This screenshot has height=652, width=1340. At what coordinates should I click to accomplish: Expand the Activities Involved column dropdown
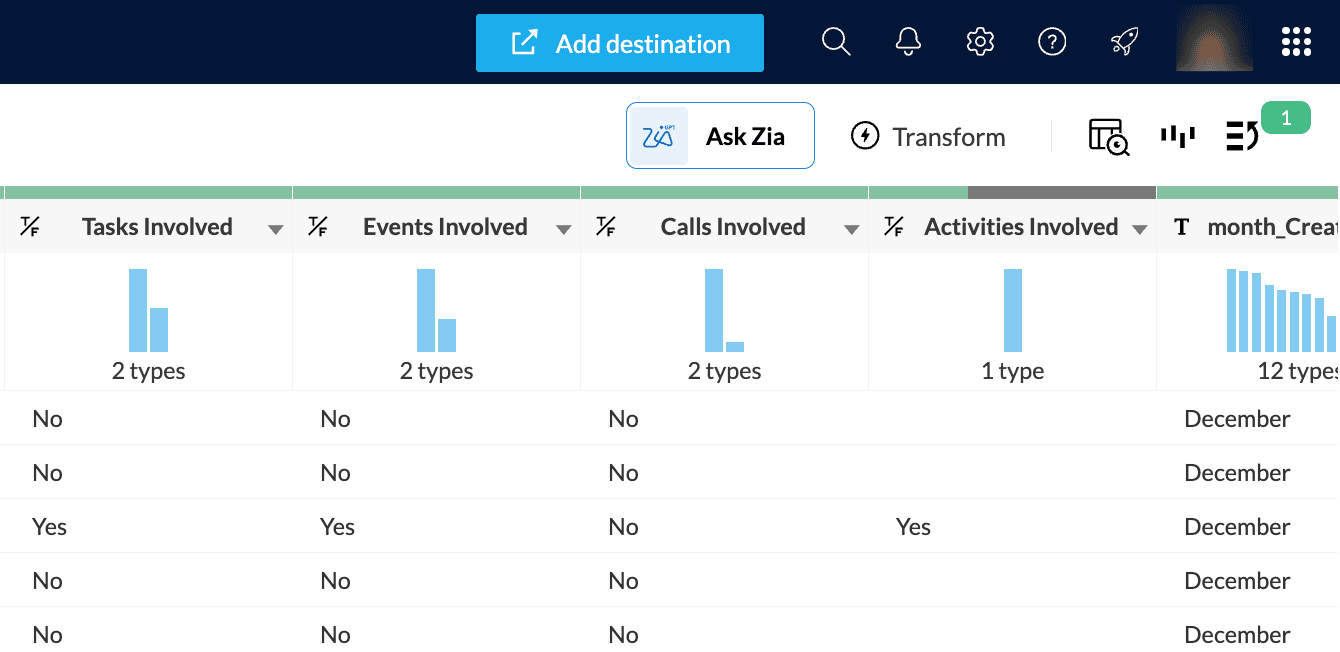pyautogui.click(x=1140, y=229)
